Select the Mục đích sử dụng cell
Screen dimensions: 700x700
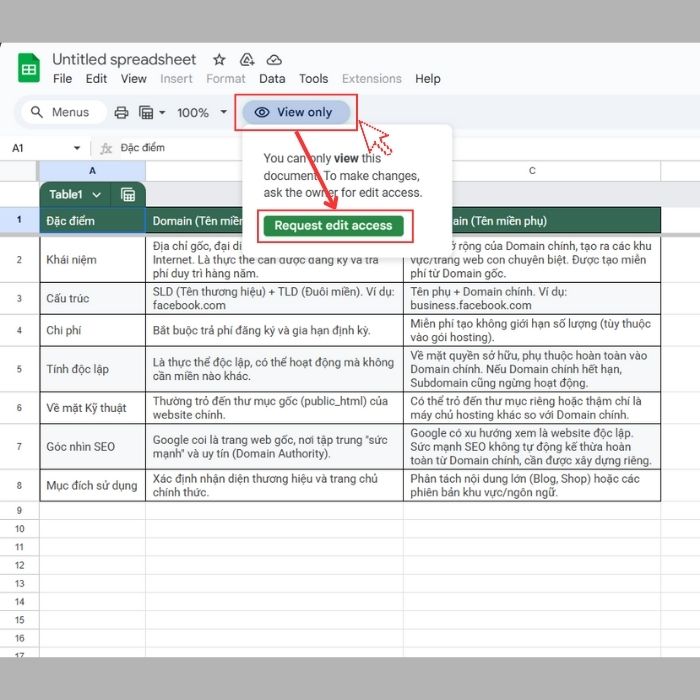tap(92, 485)
